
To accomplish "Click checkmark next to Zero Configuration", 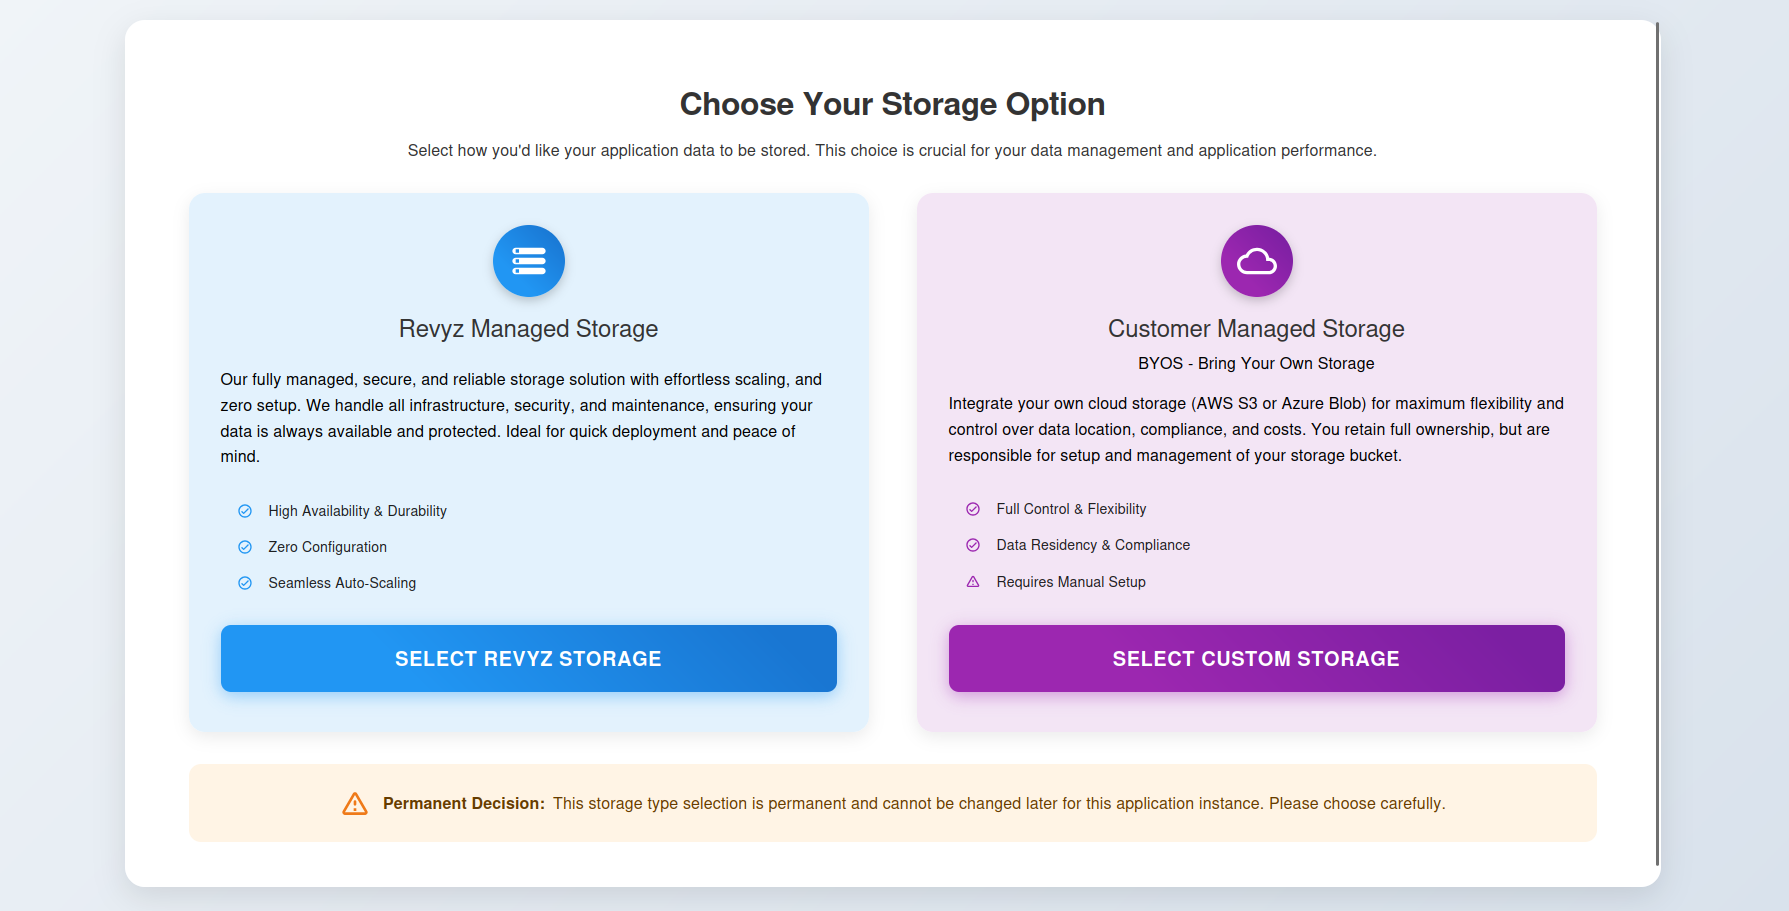I will click(245, 547).
